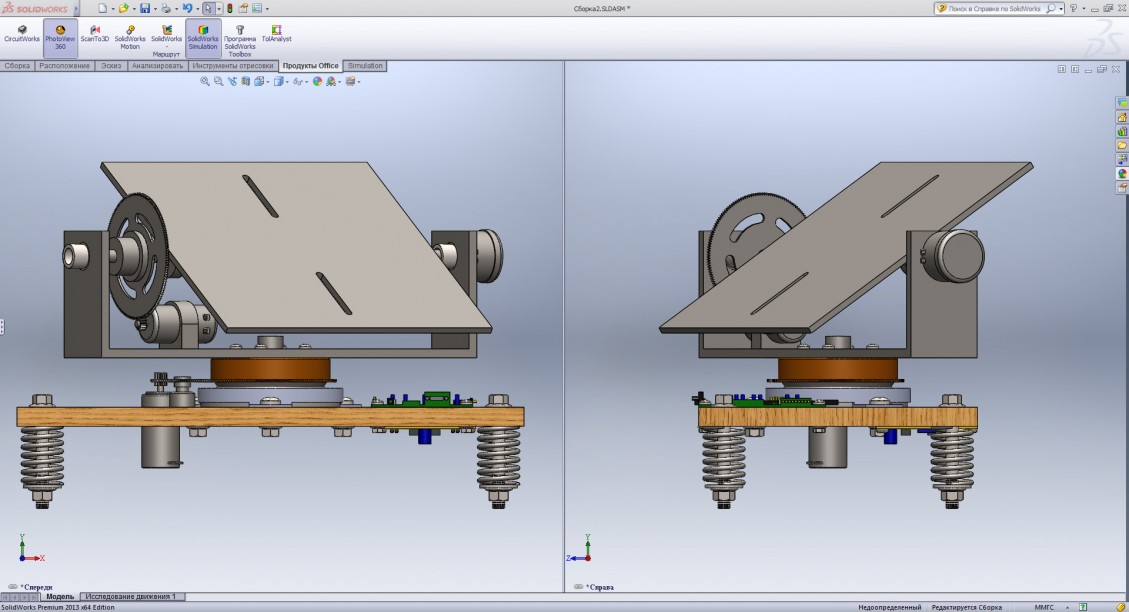This screenshot has width=1129, height=612.
Task: Open the dropdown arrow beside the Undo button
Action: pyautogui.click(x=195, y=8)
